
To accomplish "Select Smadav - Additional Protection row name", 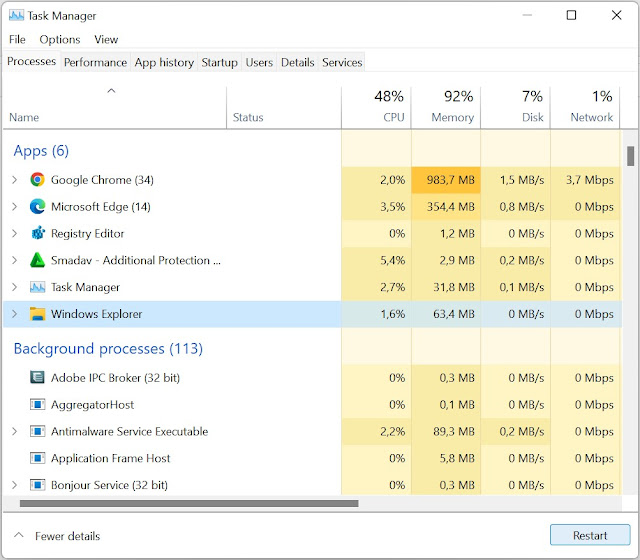I will [136, 260].
